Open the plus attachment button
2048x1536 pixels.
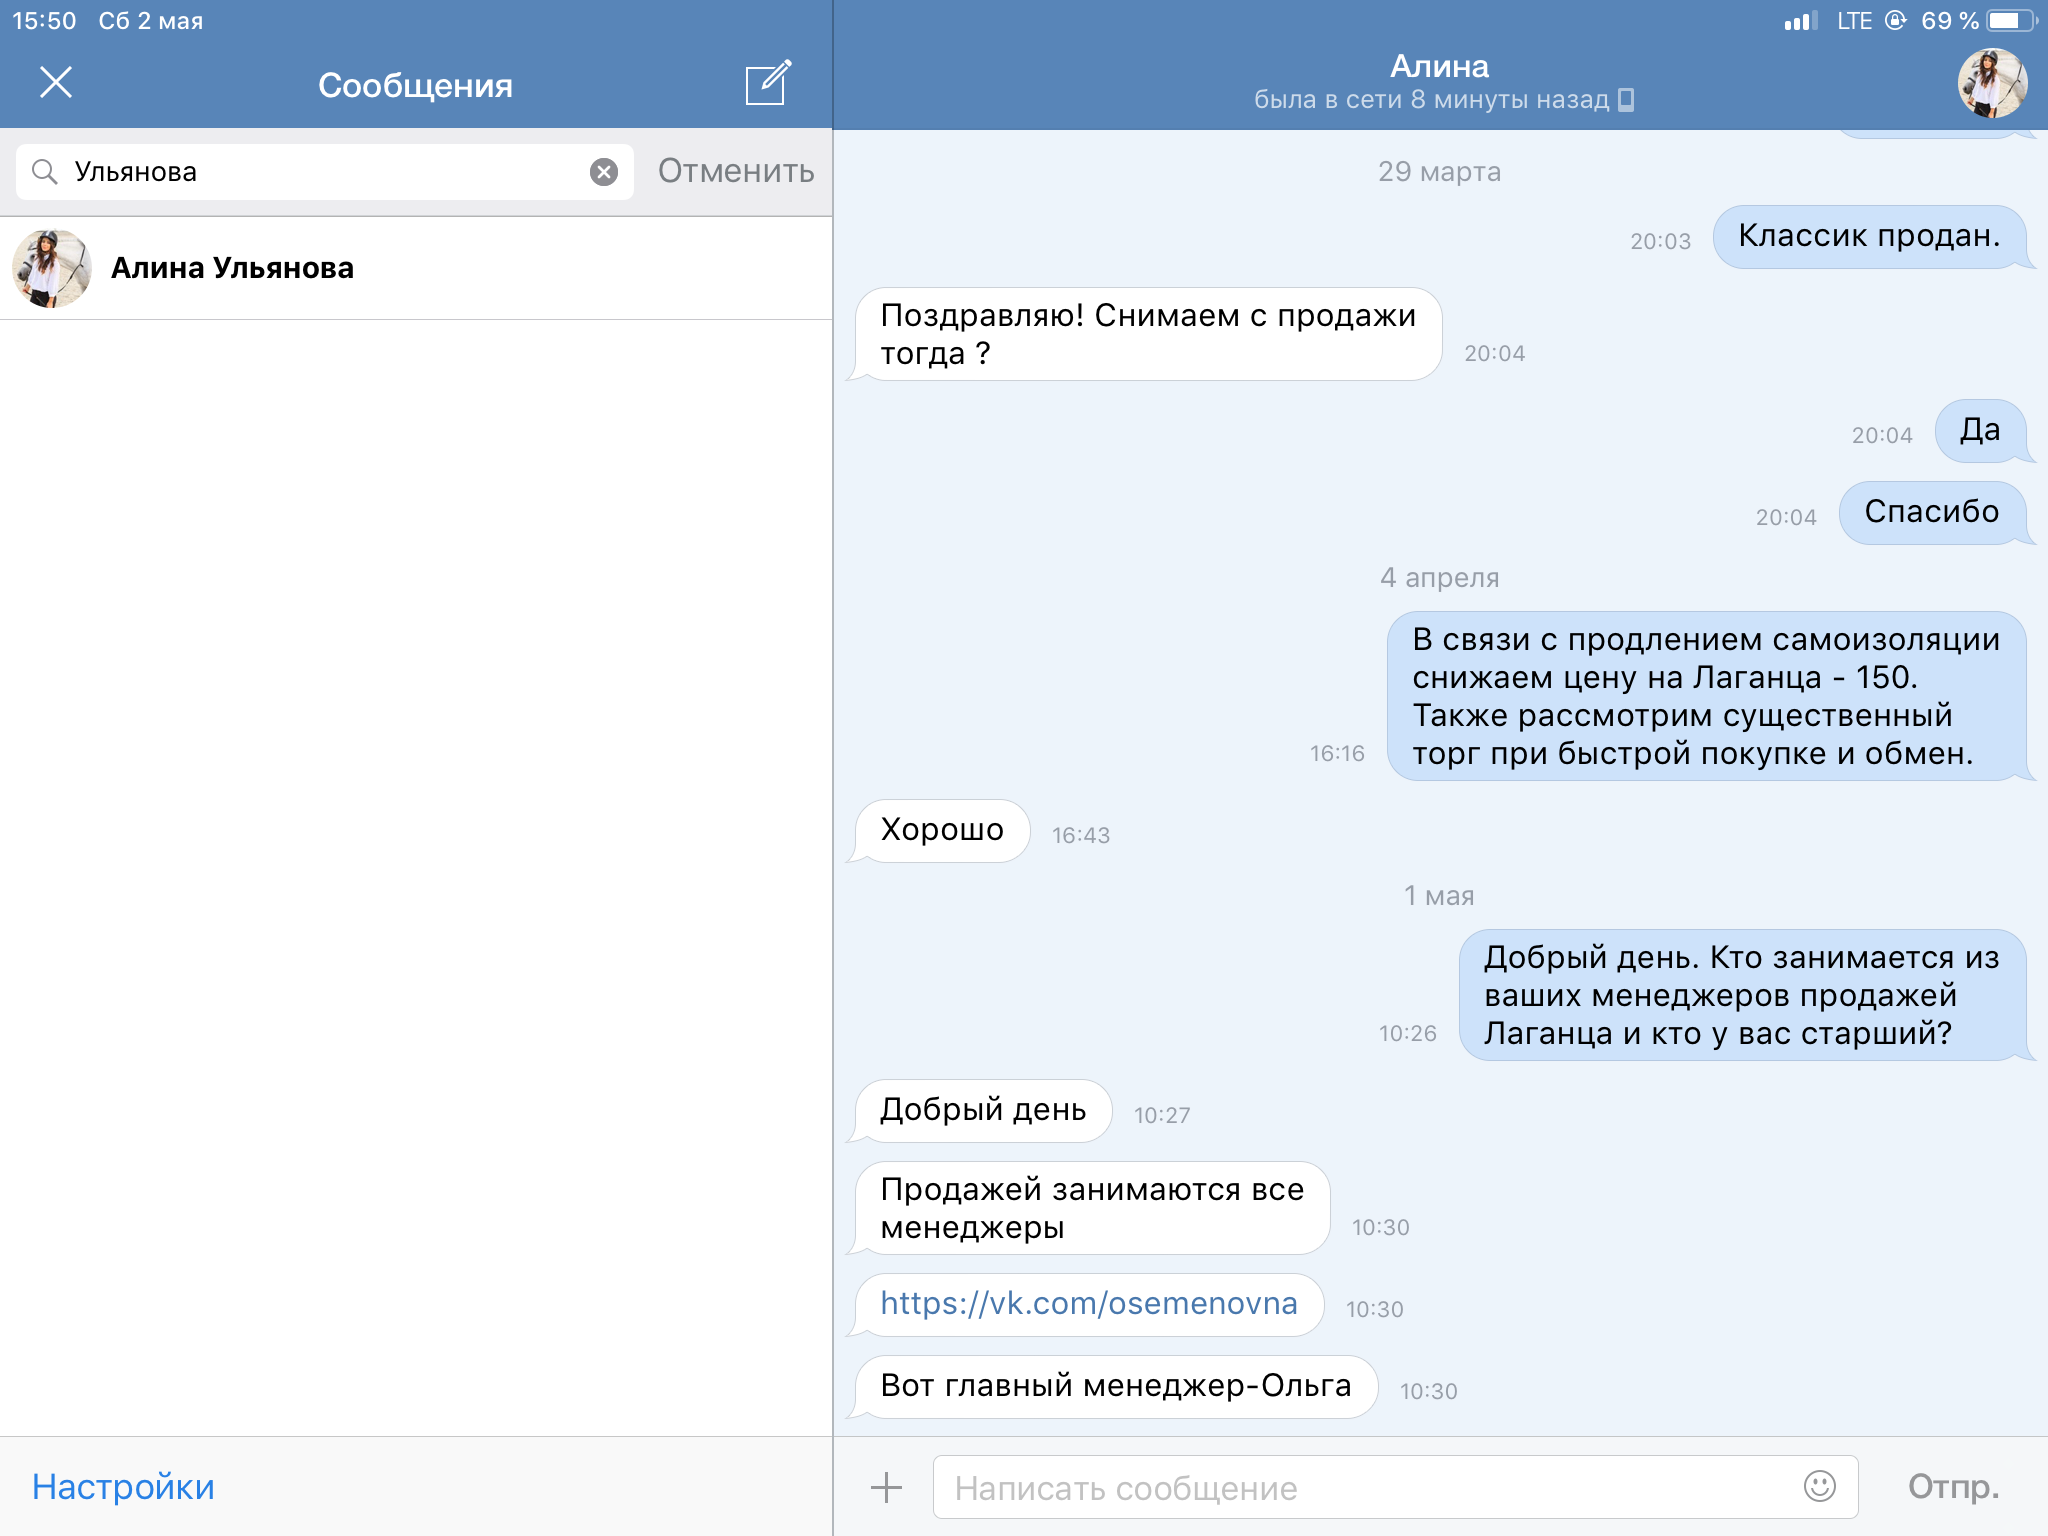tap(886, 1487)
